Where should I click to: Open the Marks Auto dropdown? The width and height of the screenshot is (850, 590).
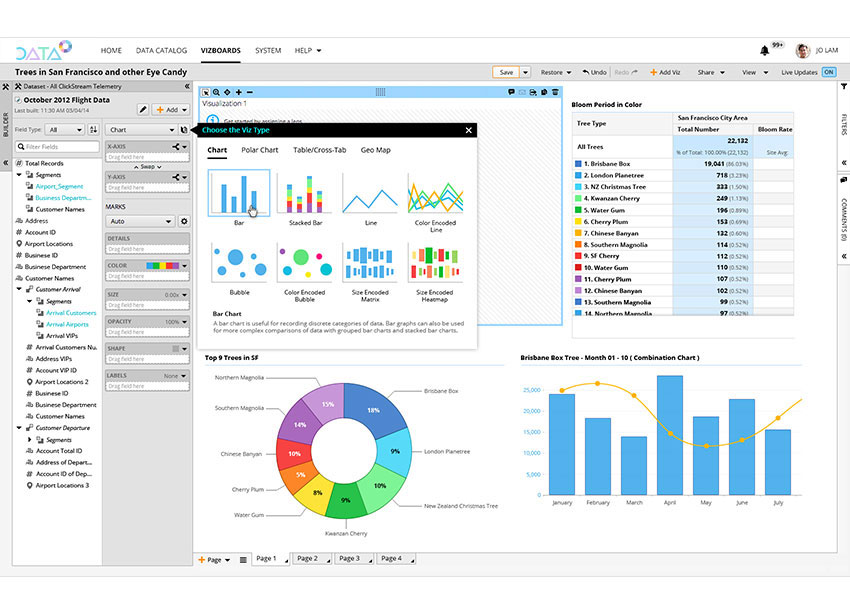[140, 221]
